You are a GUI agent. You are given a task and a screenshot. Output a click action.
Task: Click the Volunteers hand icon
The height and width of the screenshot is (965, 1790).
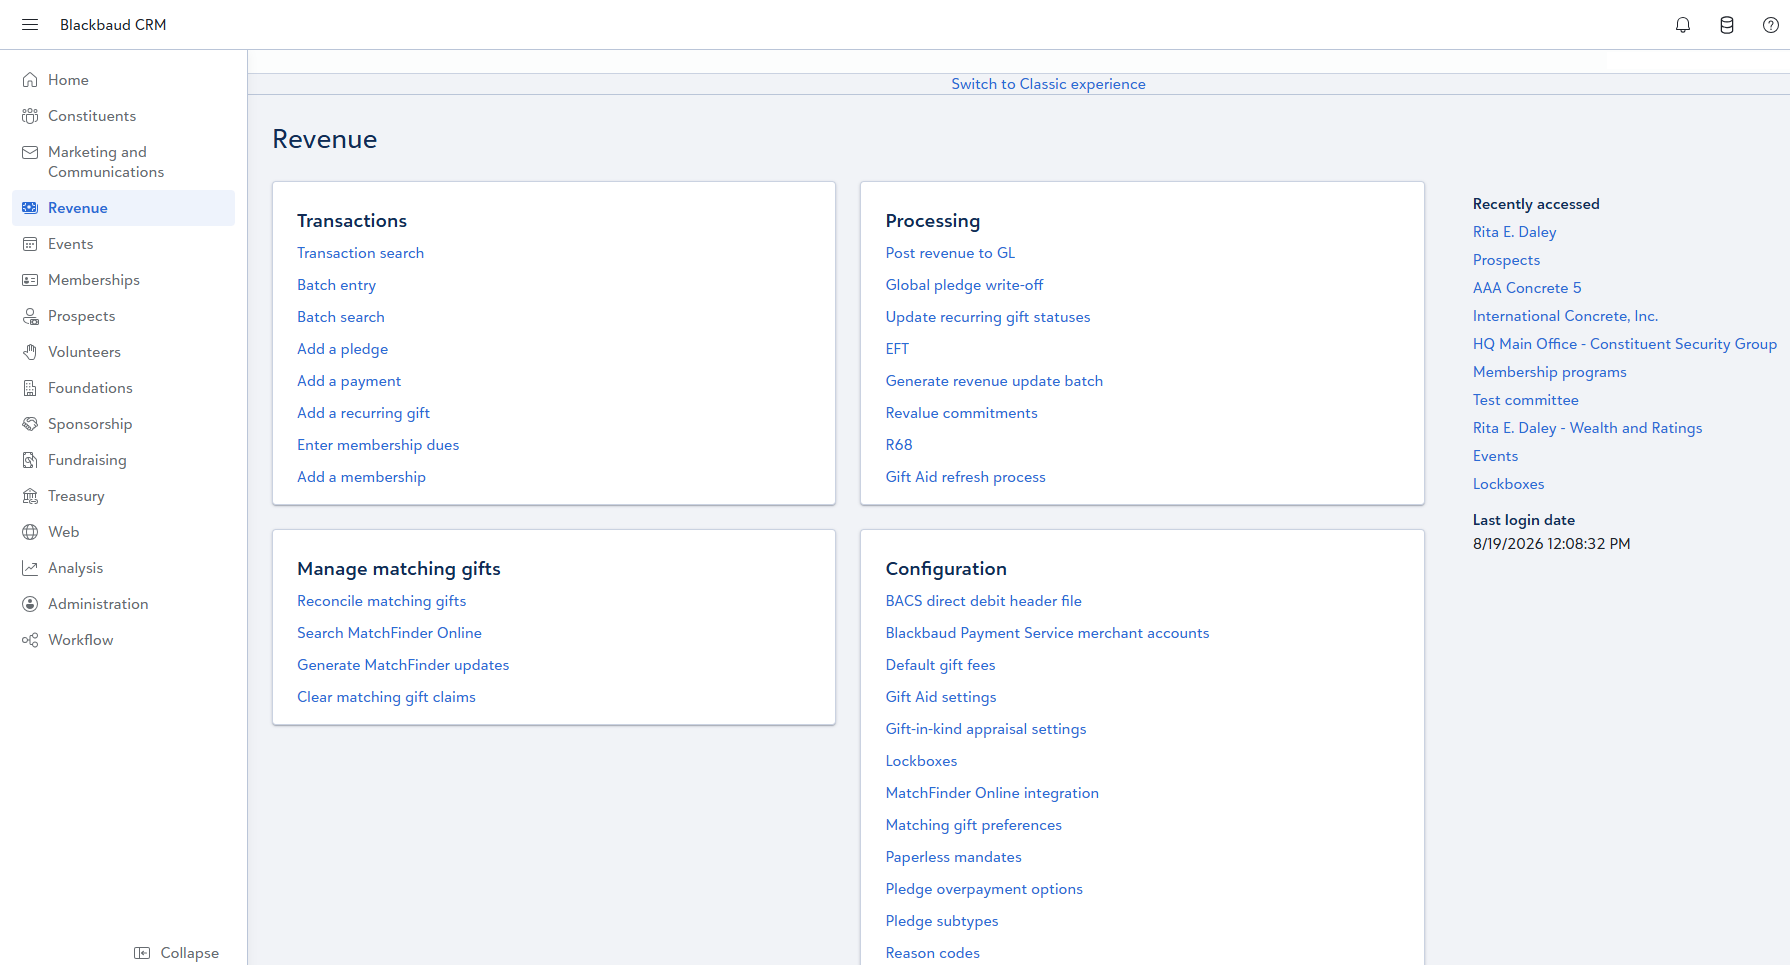30,352
